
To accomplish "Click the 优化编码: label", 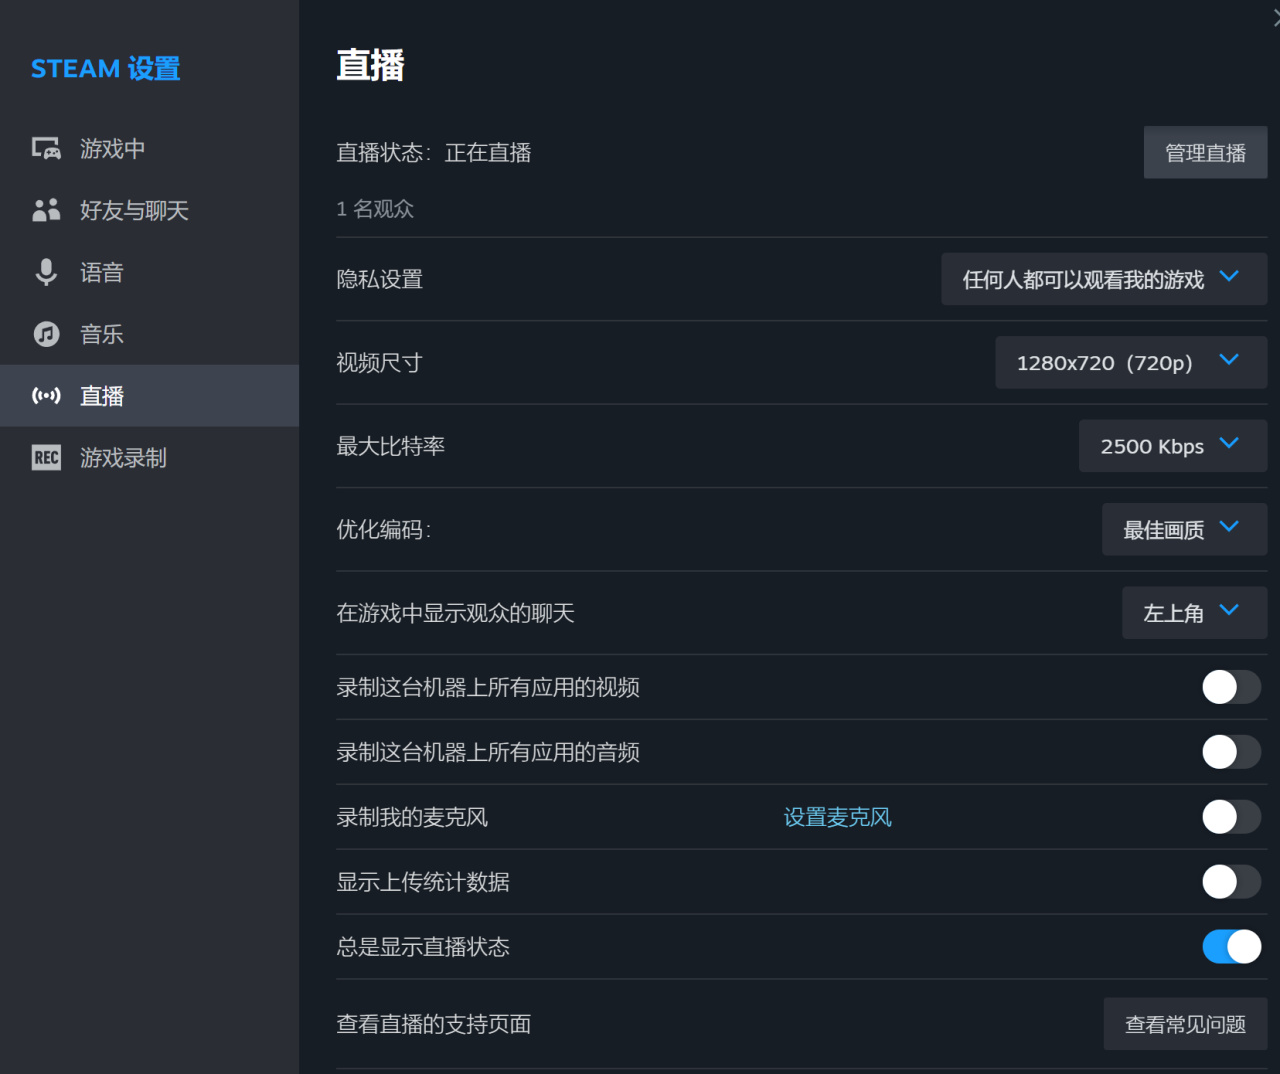I will (x=384, y=529).
